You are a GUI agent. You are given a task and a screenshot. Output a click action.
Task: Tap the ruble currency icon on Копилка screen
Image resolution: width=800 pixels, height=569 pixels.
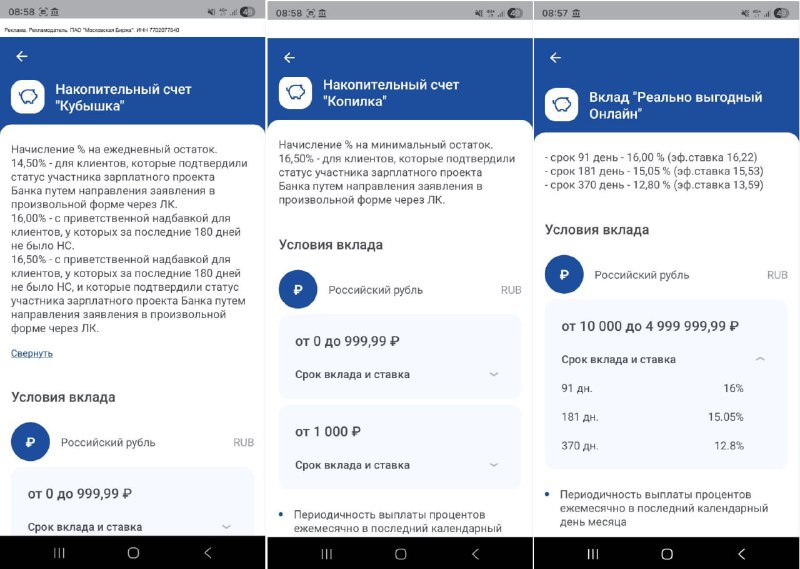[297, 290]
